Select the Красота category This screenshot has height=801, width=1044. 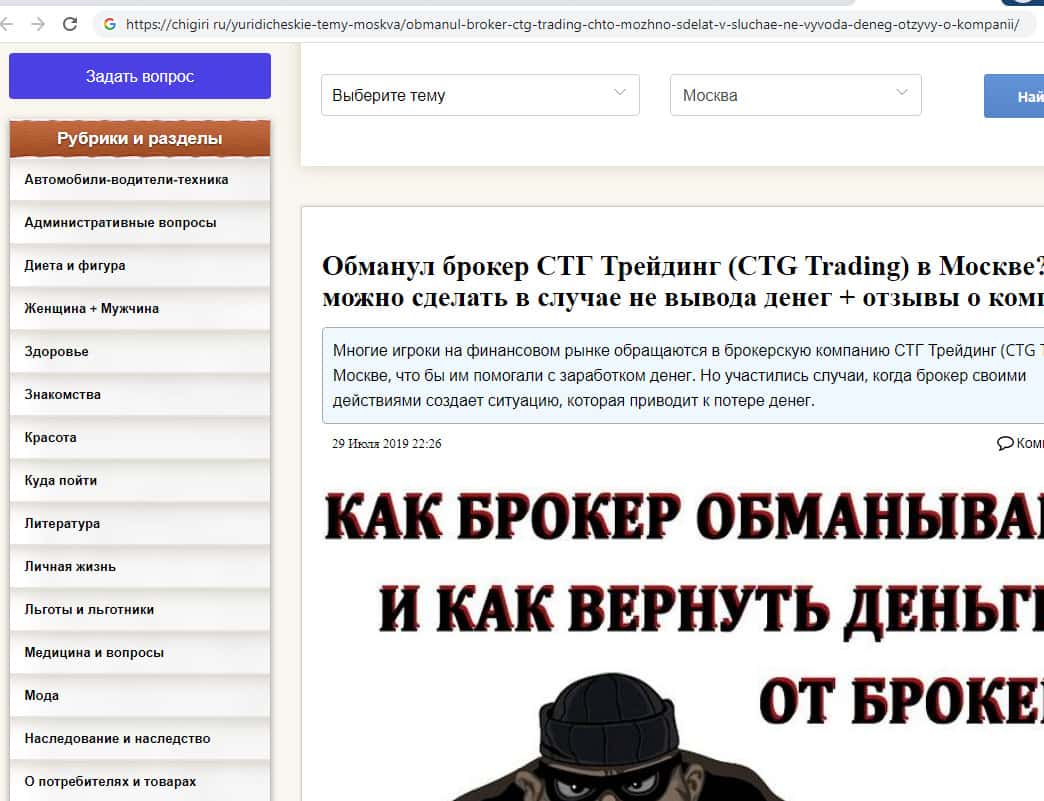[140, 437]
